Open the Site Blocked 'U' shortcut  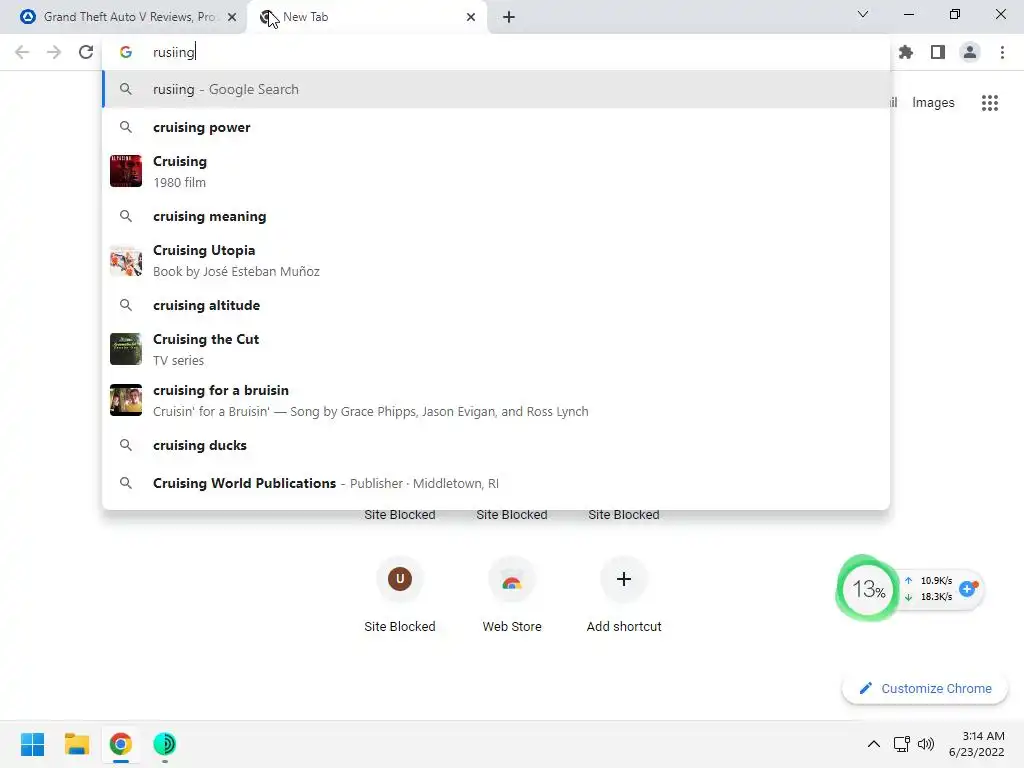(400, 594)
